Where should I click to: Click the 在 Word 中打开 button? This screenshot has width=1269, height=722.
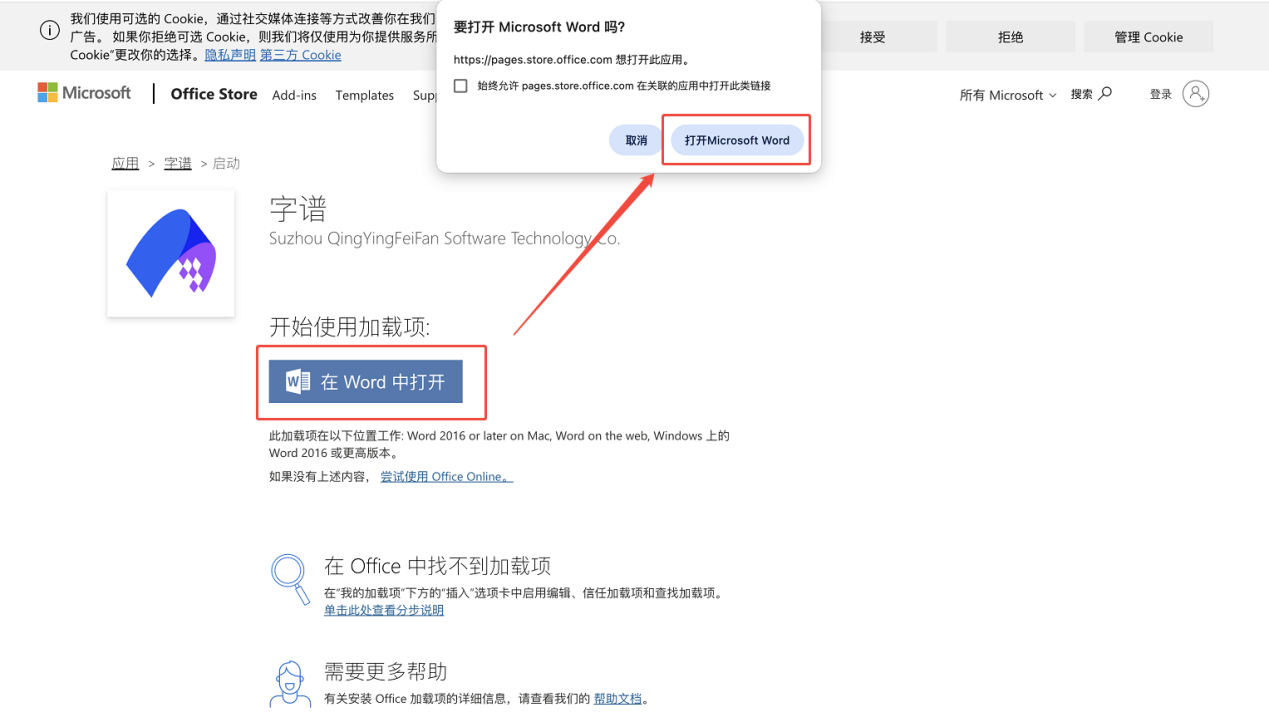pos(366,381)
